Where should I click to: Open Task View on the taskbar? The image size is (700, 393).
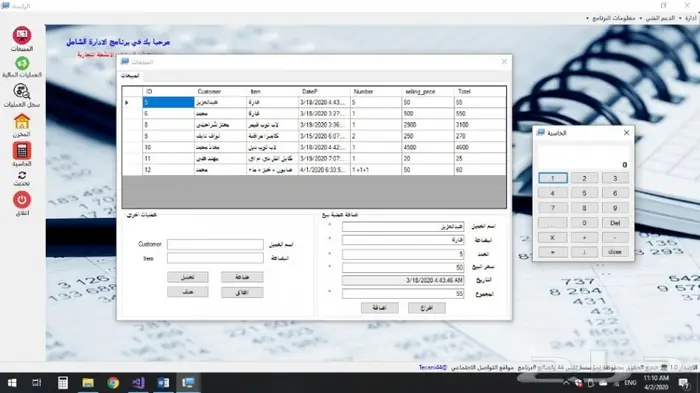coord(37,383)
